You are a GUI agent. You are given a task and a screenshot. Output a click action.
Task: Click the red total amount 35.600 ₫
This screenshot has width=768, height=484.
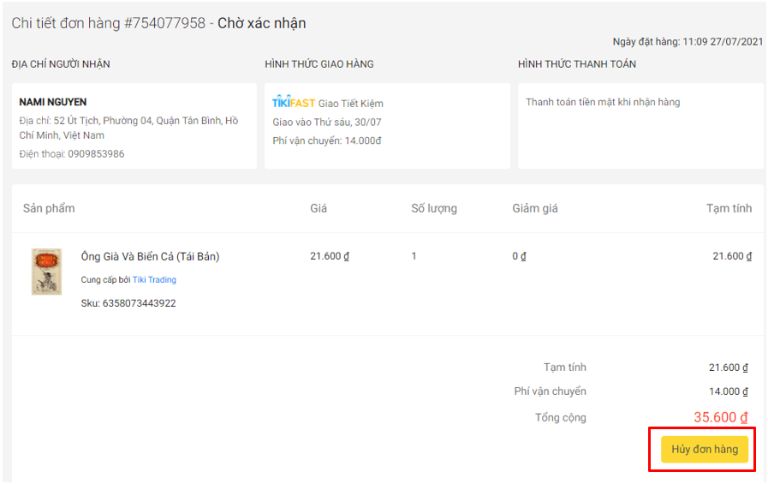pos(720,417)
